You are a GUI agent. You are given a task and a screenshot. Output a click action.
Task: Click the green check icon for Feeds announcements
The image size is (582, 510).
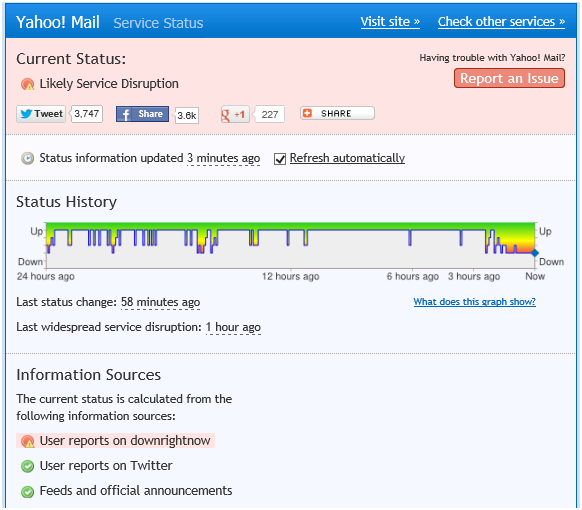[27, 491]
